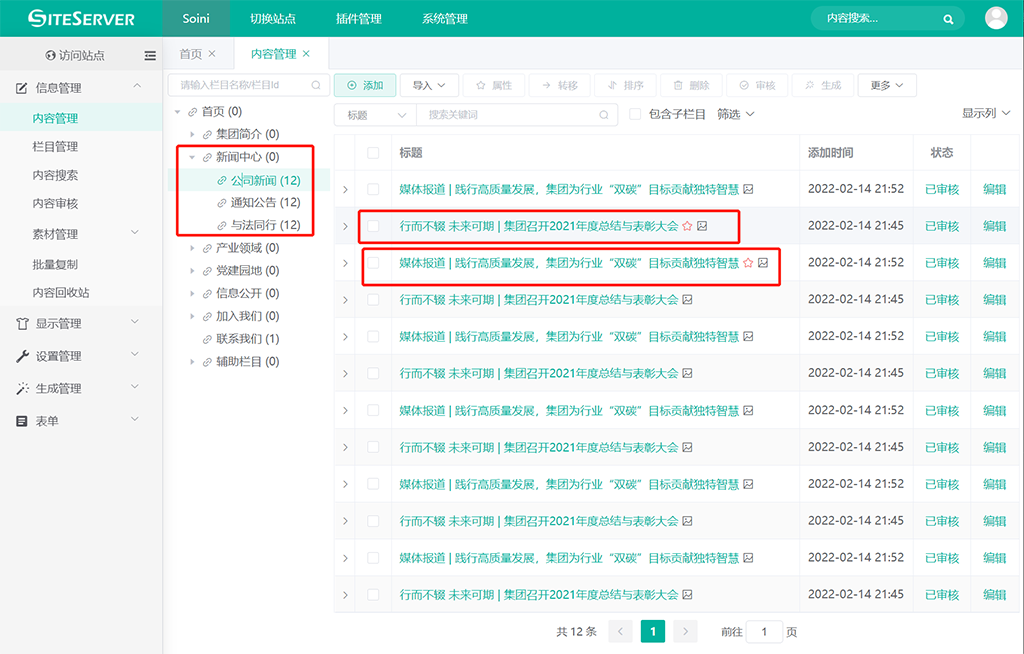Click the magnifier icon in top search
Image resolution: width=1024 pixels, height=654 pixels.
pos(948,19)
